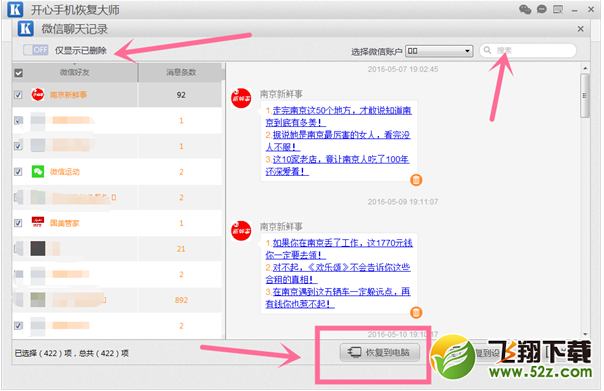Click the chat panel scrollbar thumb
Viewport: 604px width, 391px height.
[x=585, y=96]
